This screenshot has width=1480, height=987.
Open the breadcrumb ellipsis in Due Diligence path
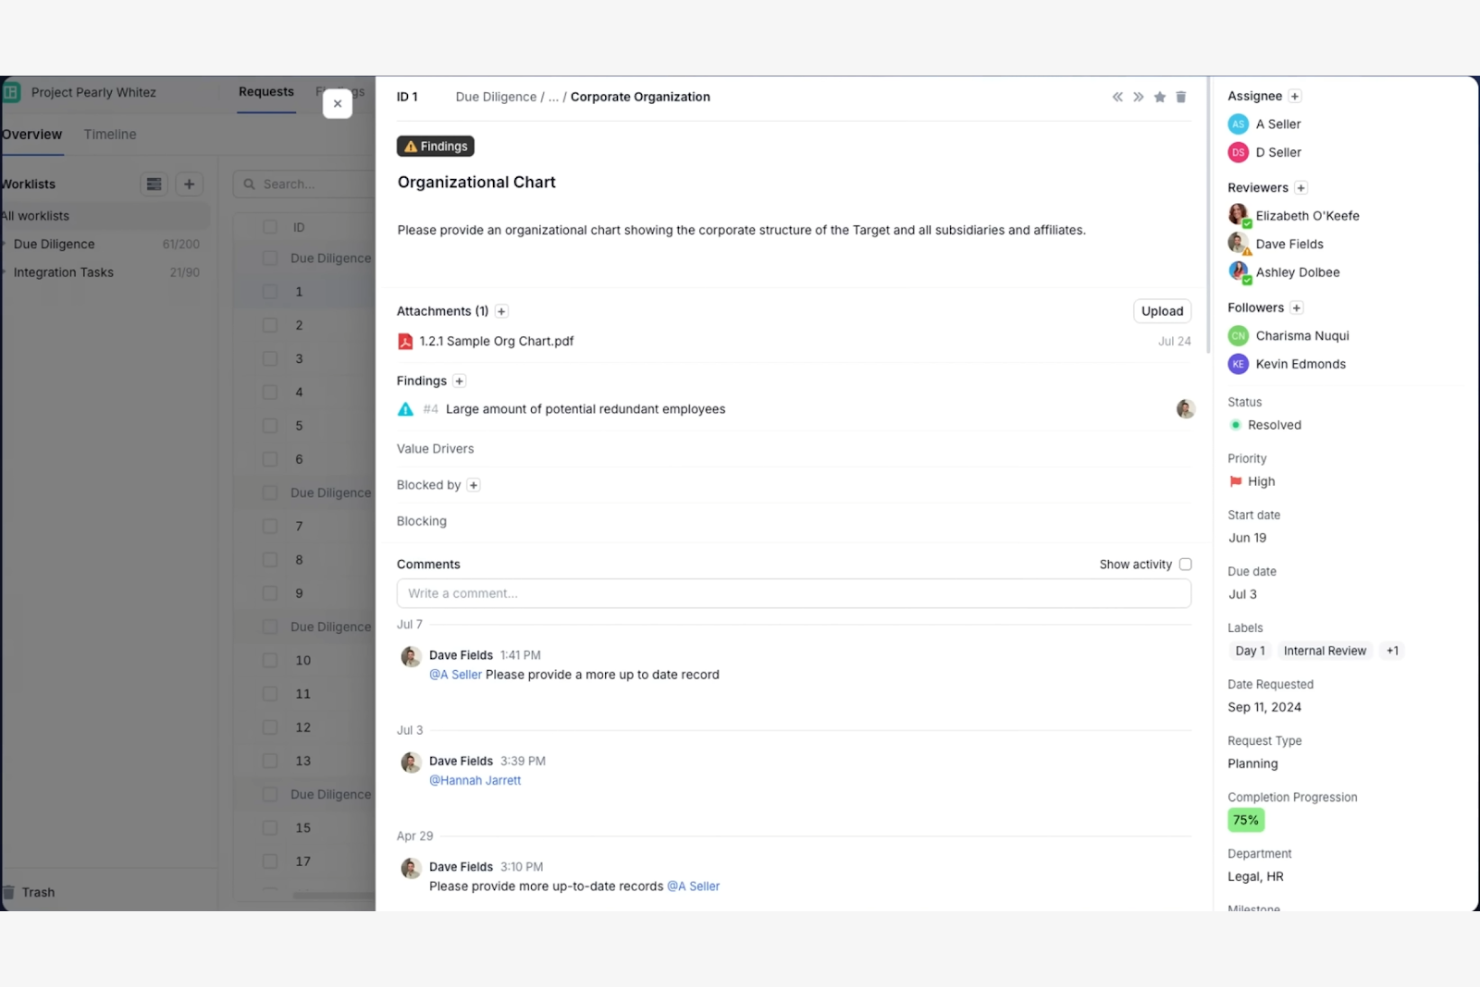(x=554, y=97)
